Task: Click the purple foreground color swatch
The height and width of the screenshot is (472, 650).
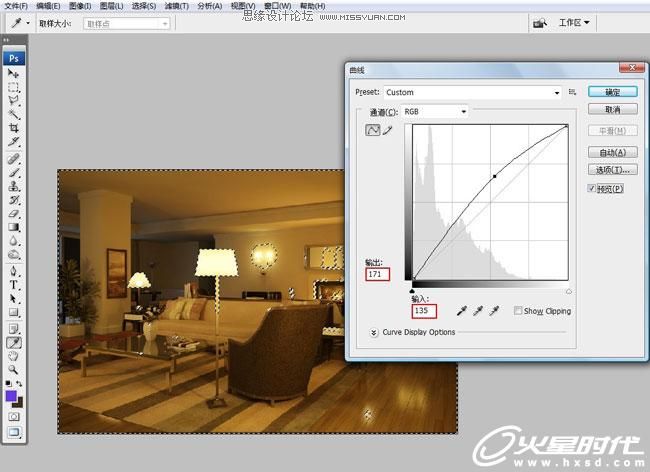Action: 11,396
